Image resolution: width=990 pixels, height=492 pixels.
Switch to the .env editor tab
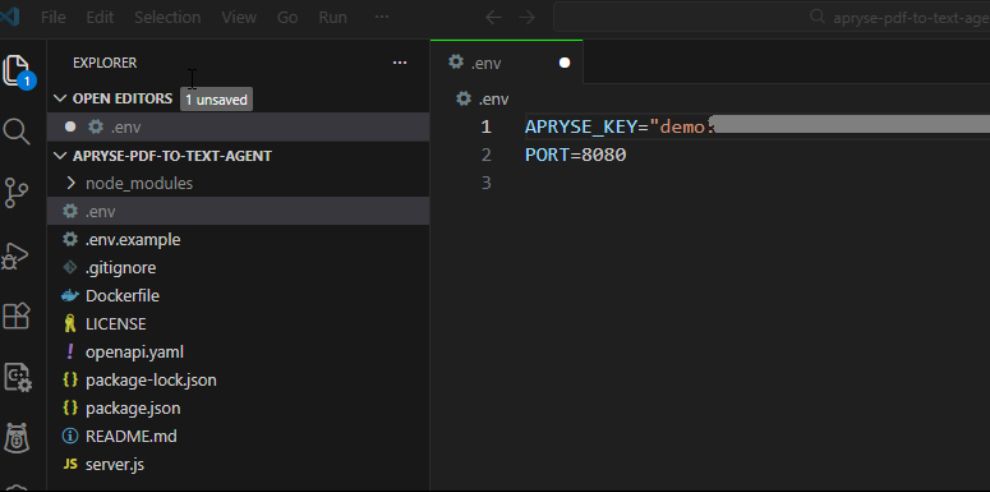coord(506,63)
